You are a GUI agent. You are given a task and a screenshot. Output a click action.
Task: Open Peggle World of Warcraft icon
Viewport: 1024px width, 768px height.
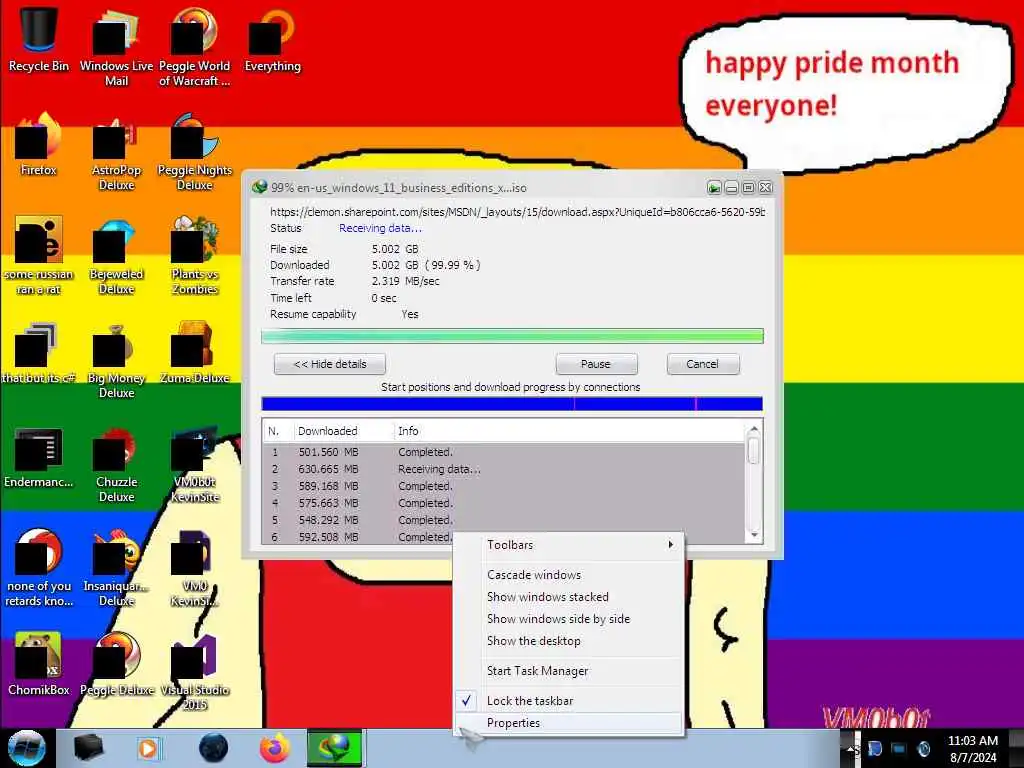(194, 46)
